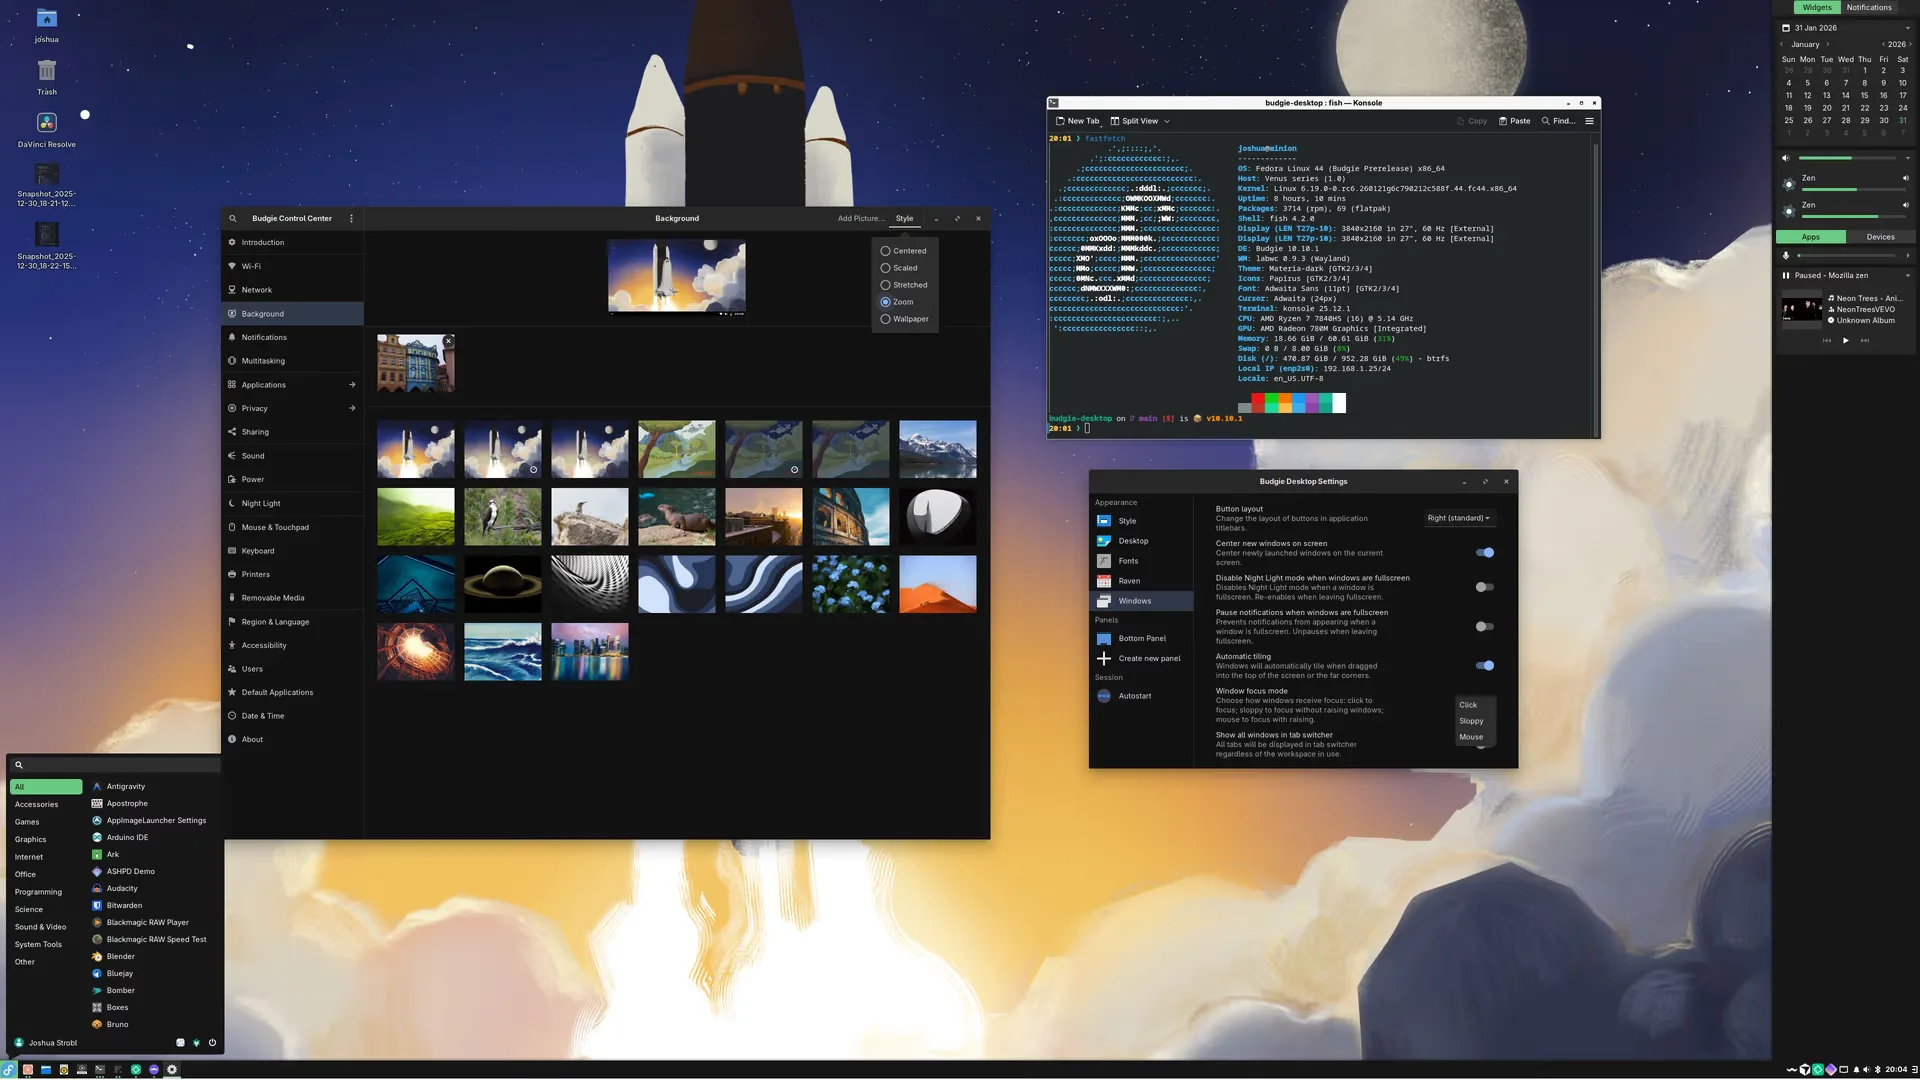Select the Centered background style

[x=886, y=251]
